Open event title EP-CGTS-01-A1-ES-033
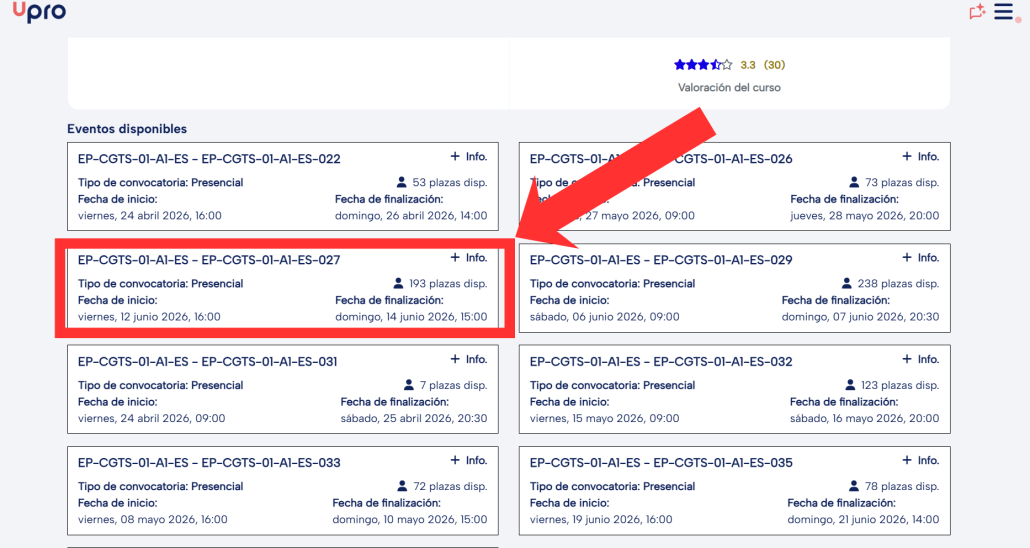Screen dimensions: 1030x548 click(x=209, y=463)
